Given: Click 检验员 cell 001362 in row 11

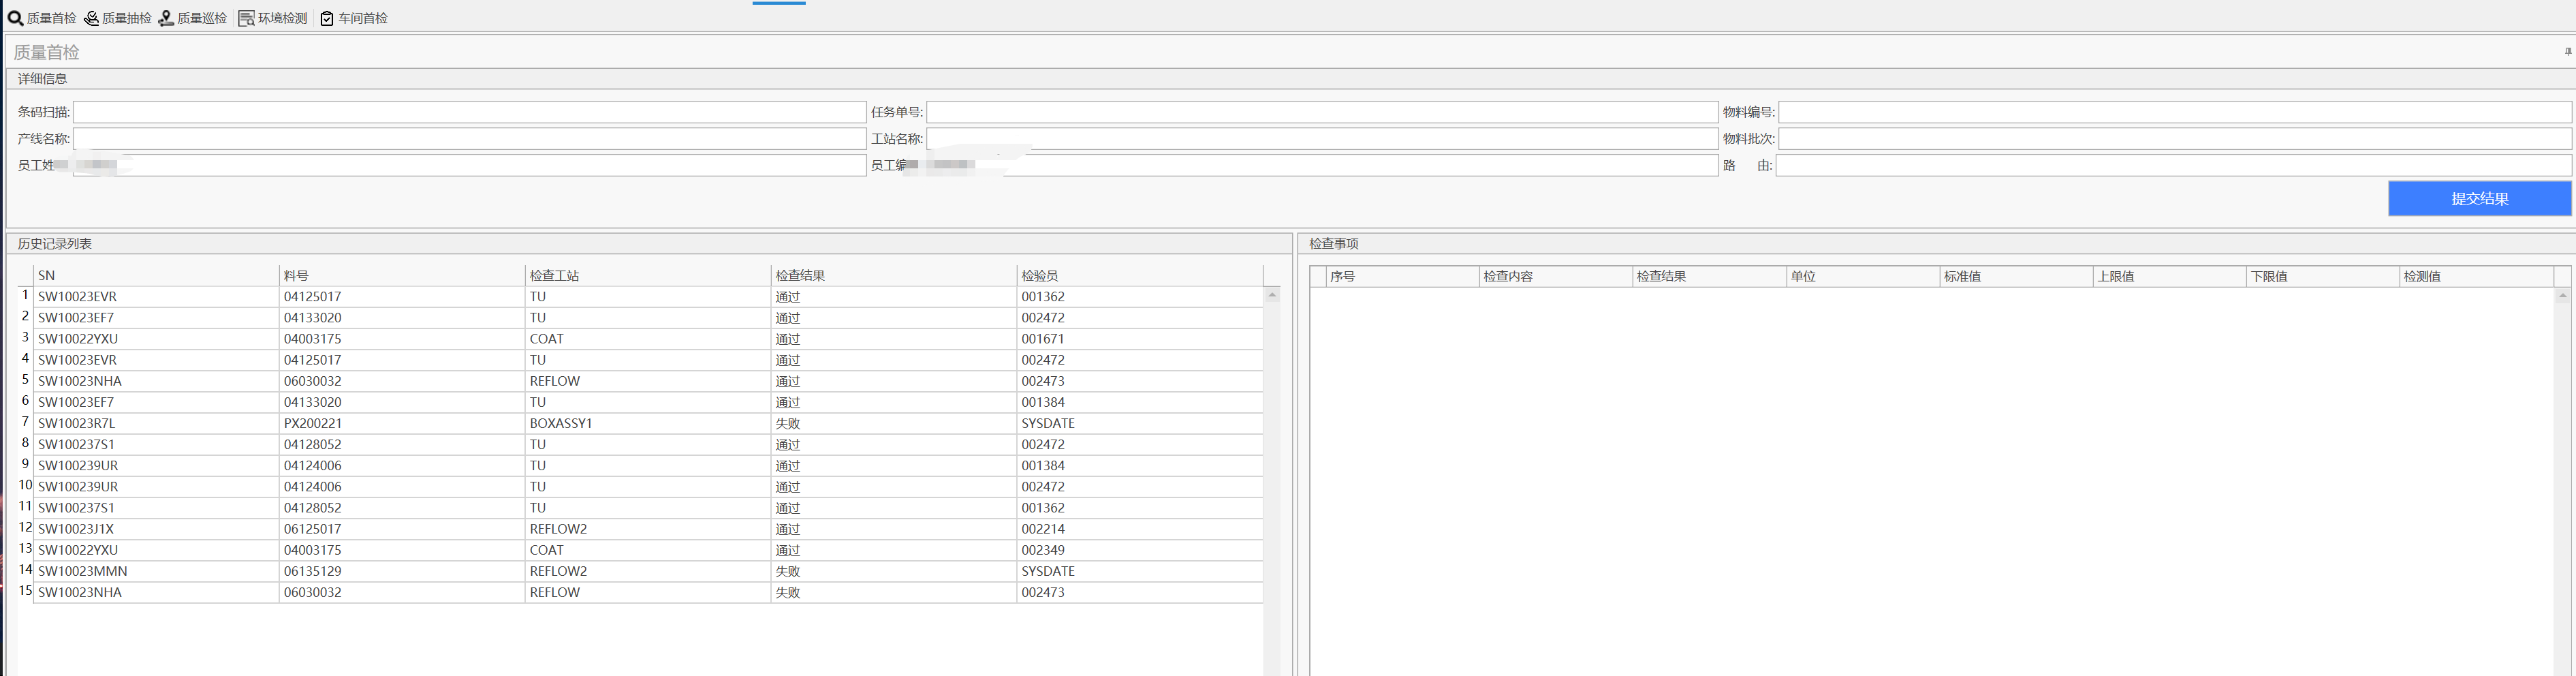Looking at the screenshot, I should click(x=1140, y=508).
